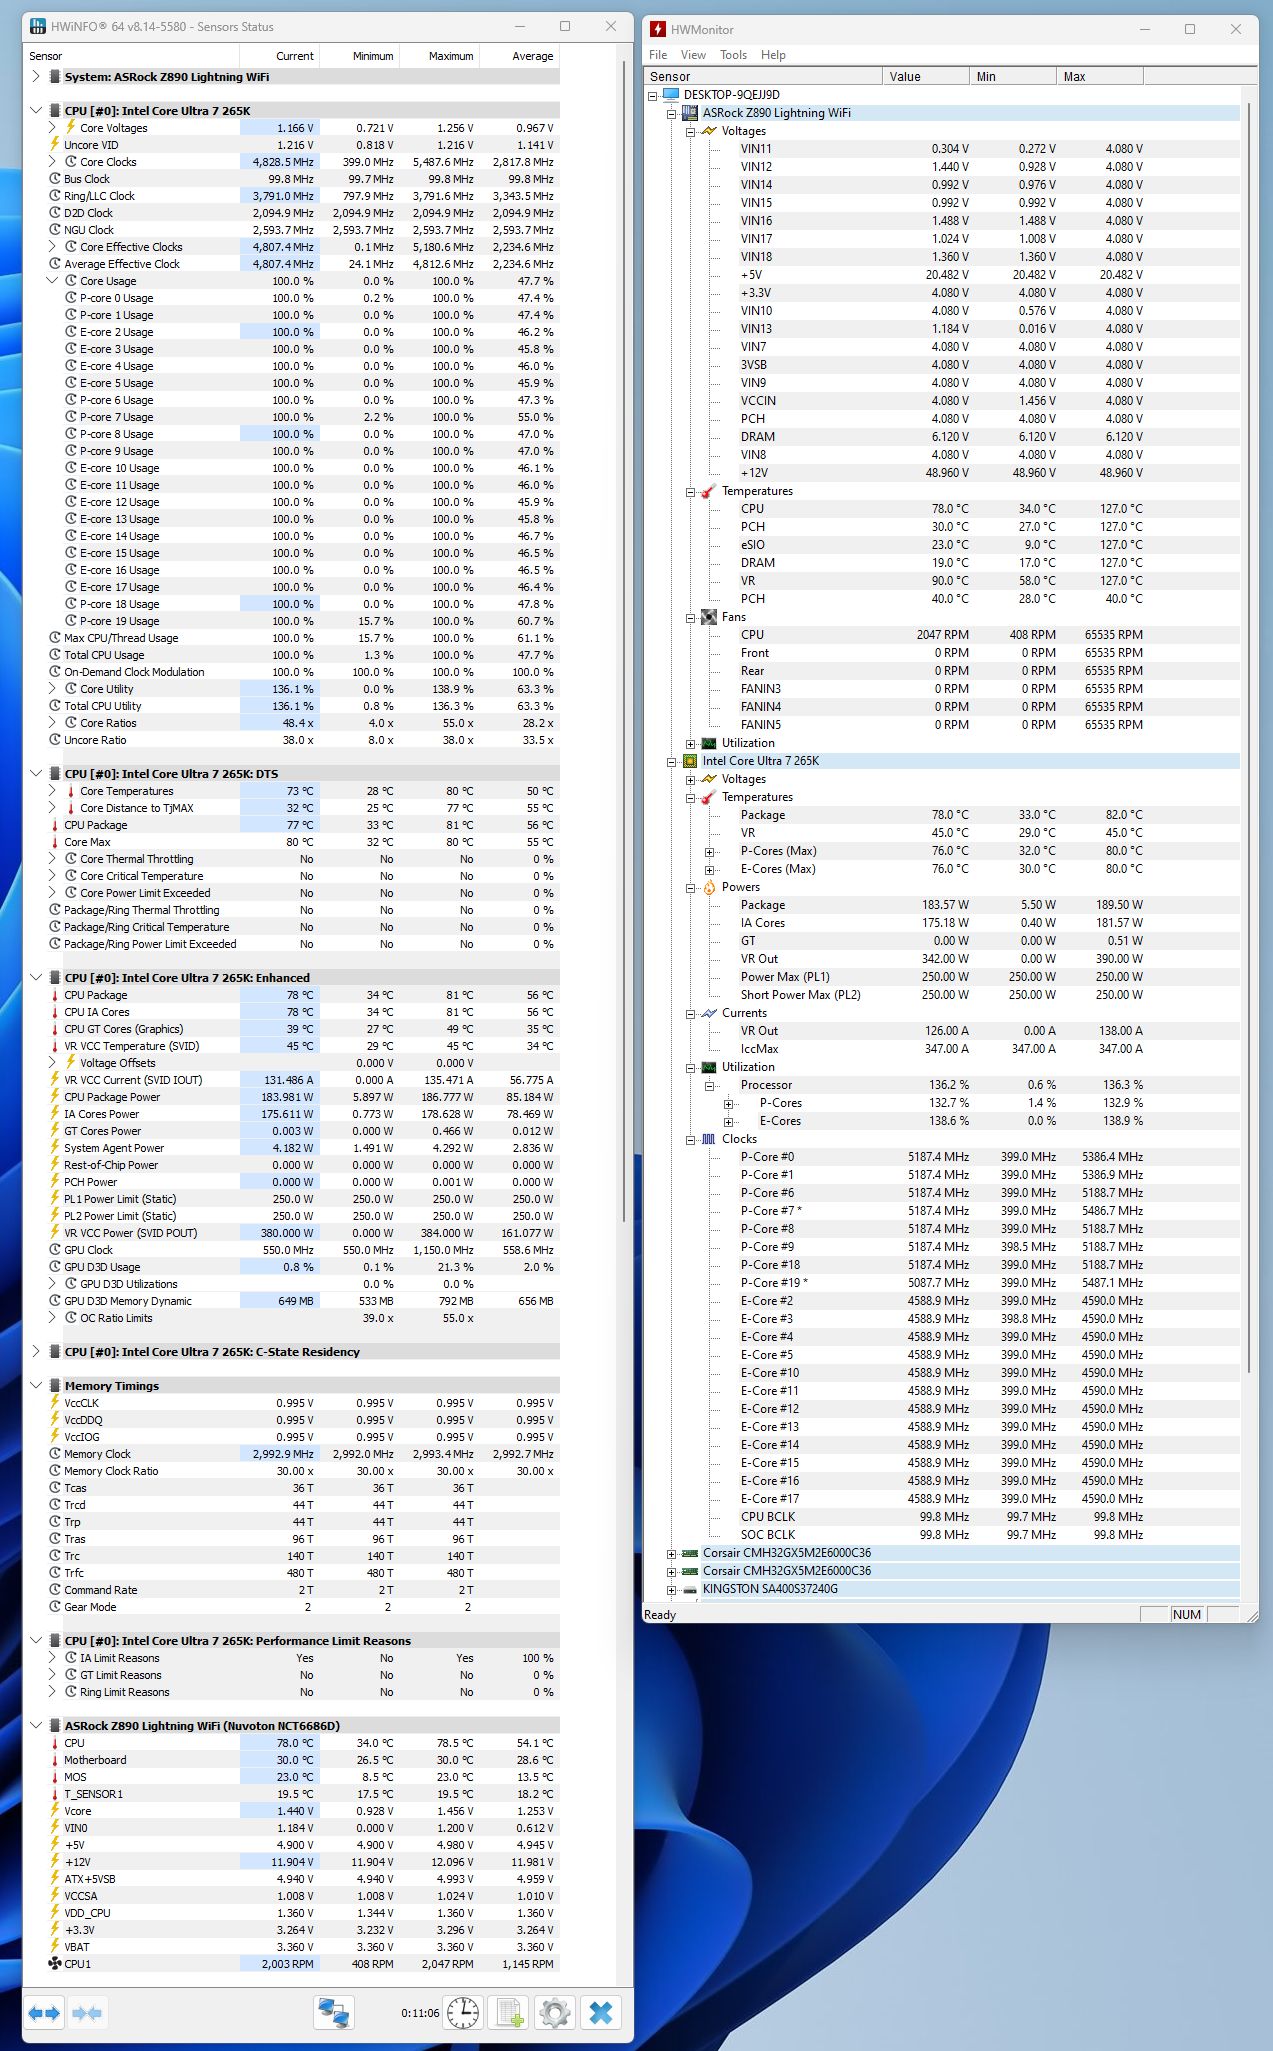The image size is (1273, 2051).
Task: Click the Sensor column header in HWMonitor
Action: click(763, 76)
